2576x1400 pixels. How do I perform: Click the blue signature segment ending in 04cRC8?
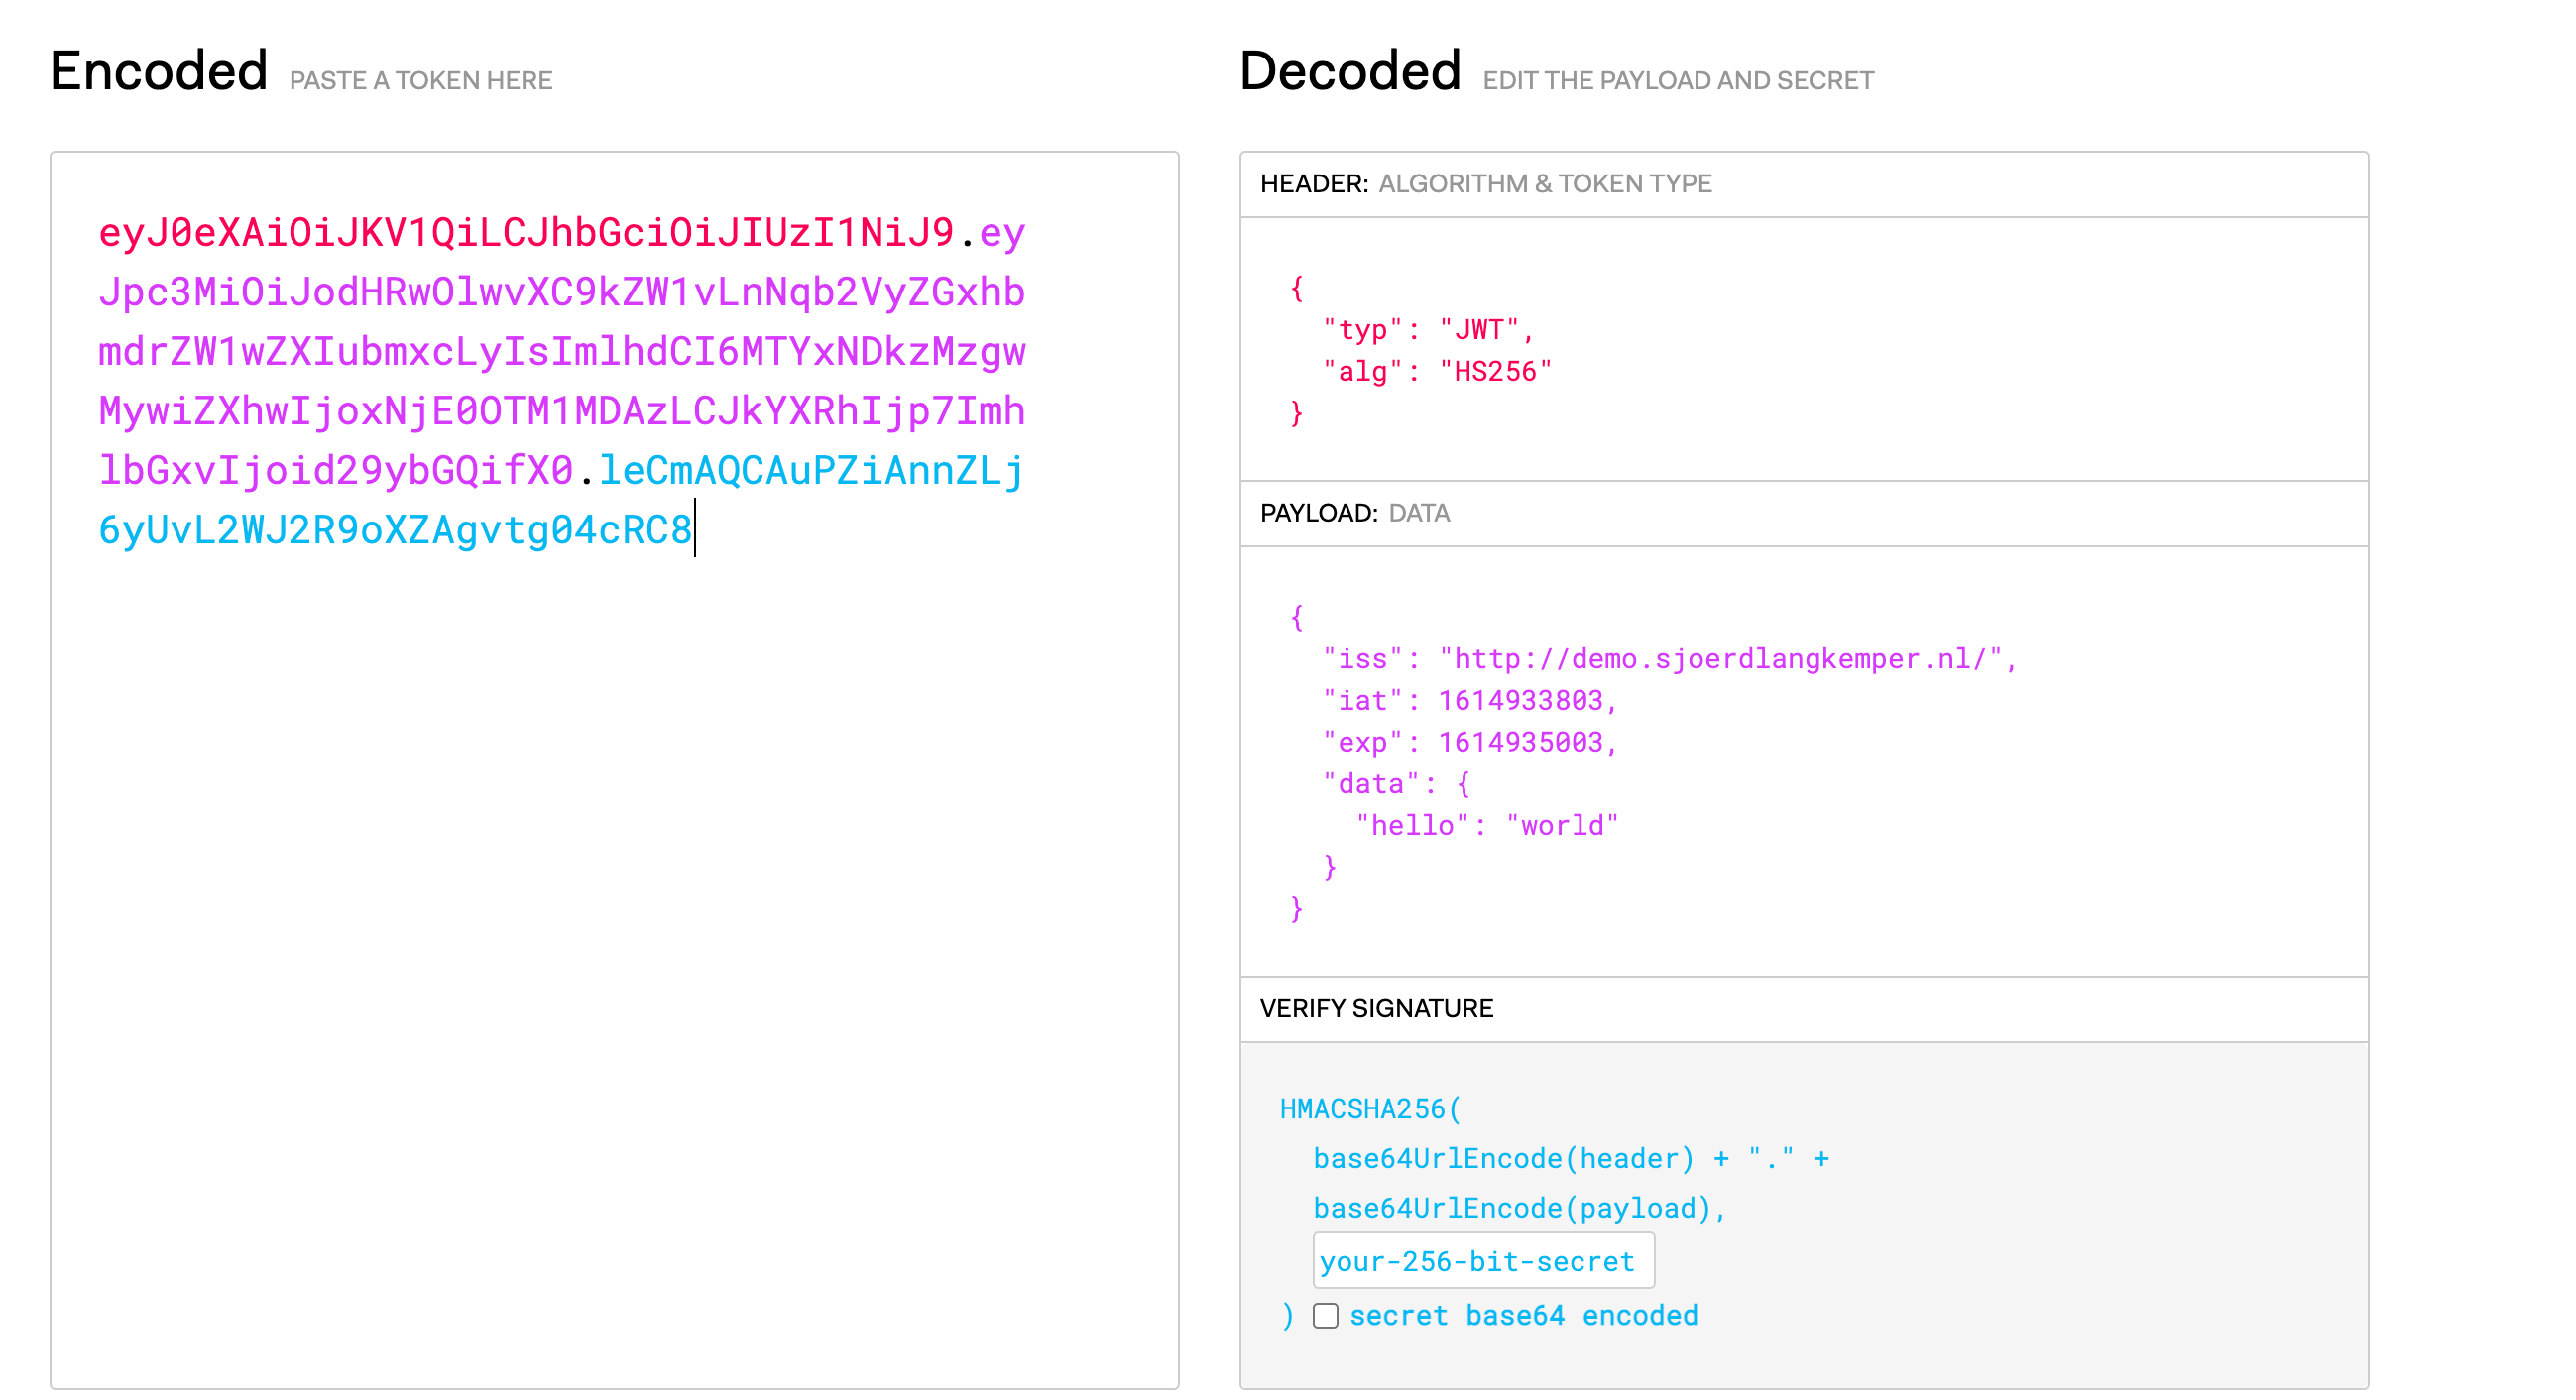click(395, 531)
